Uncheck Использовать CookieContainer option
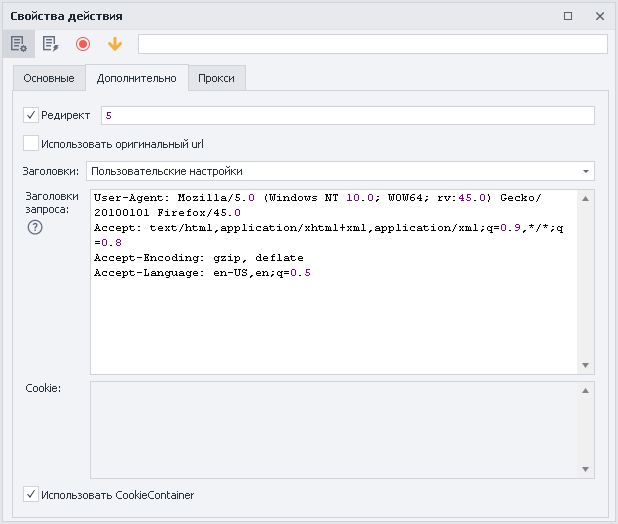Image resolution: width=618 pixels, height=524 pixels. pyautogui.click(x=31, y=494)
